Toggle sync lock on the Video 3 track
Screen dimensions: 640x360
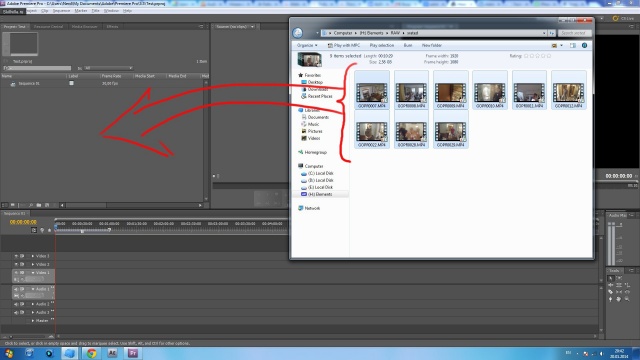(22, 256)
